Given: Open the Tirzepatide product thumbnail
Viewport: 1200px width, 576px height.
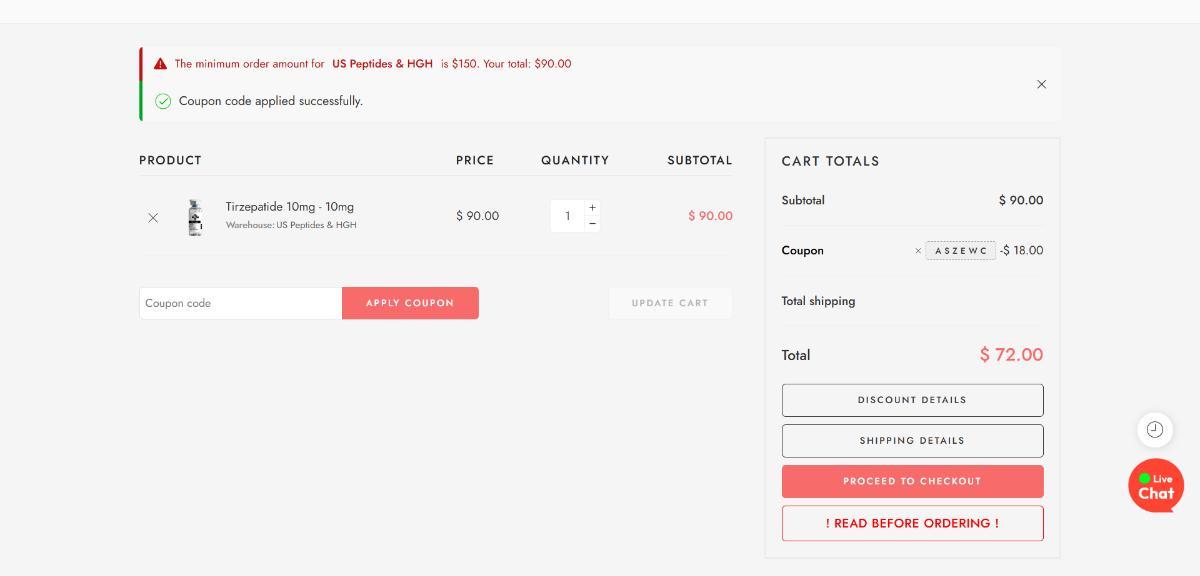Looking at the screenshot, I should click(195, 217).
